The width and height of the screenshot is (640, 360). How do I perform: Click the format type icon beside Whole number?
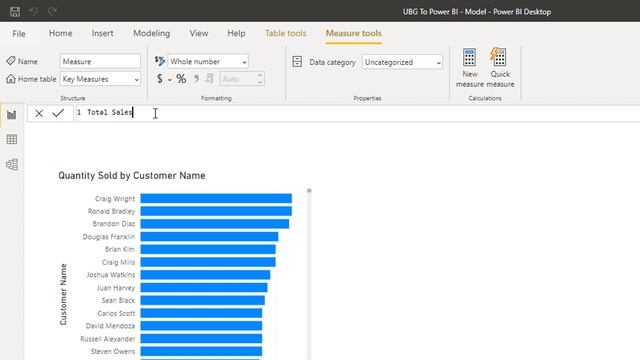coord(160,61)
